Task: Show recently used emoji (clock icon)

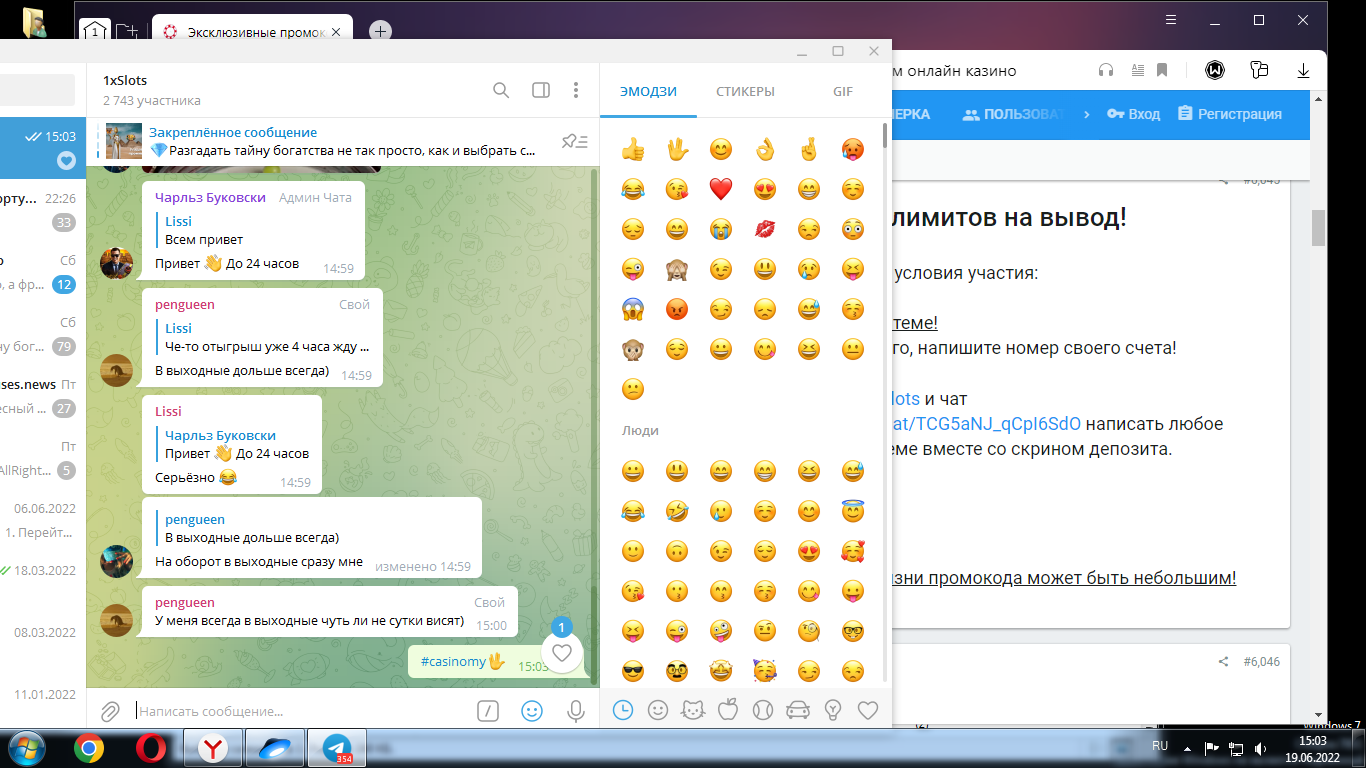Action: point(622,710)
